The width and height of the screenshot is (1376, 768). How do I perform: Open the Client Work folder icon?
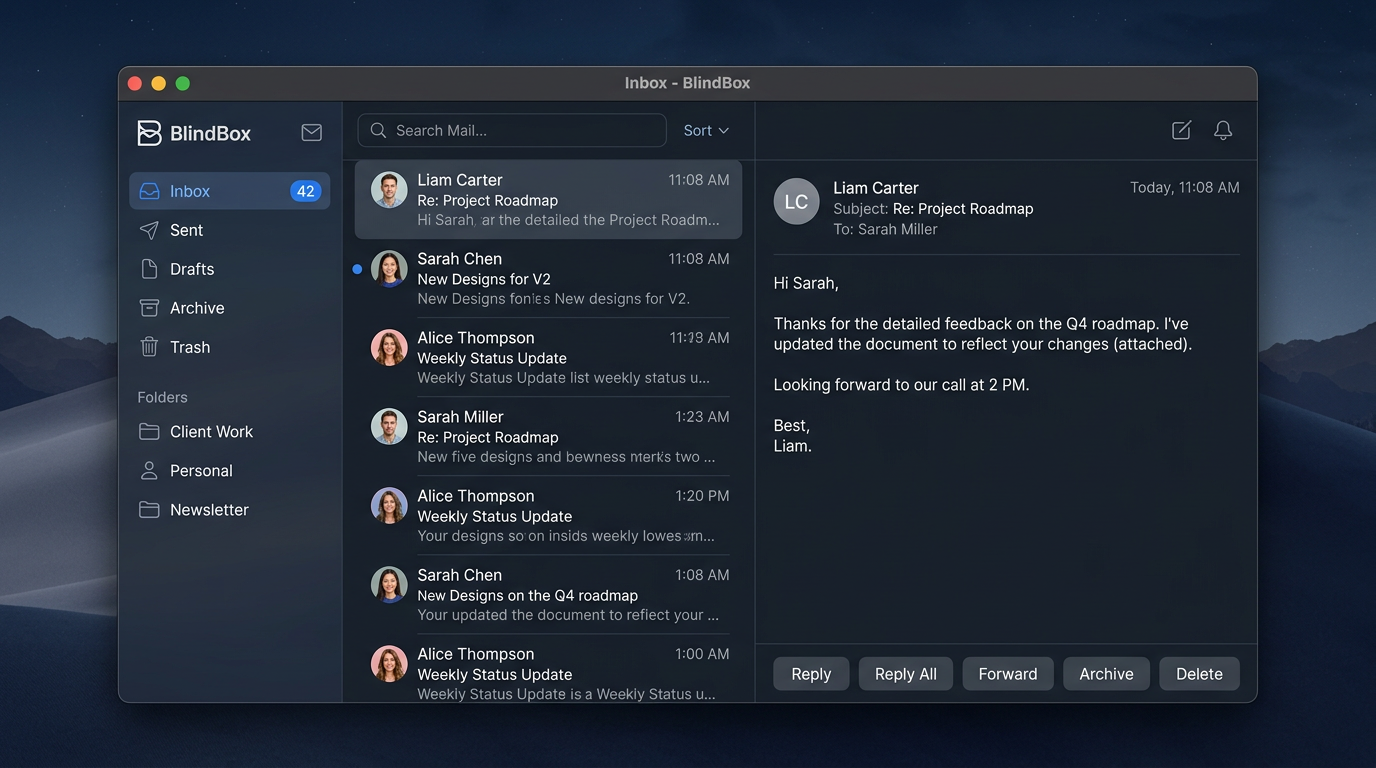148,431
